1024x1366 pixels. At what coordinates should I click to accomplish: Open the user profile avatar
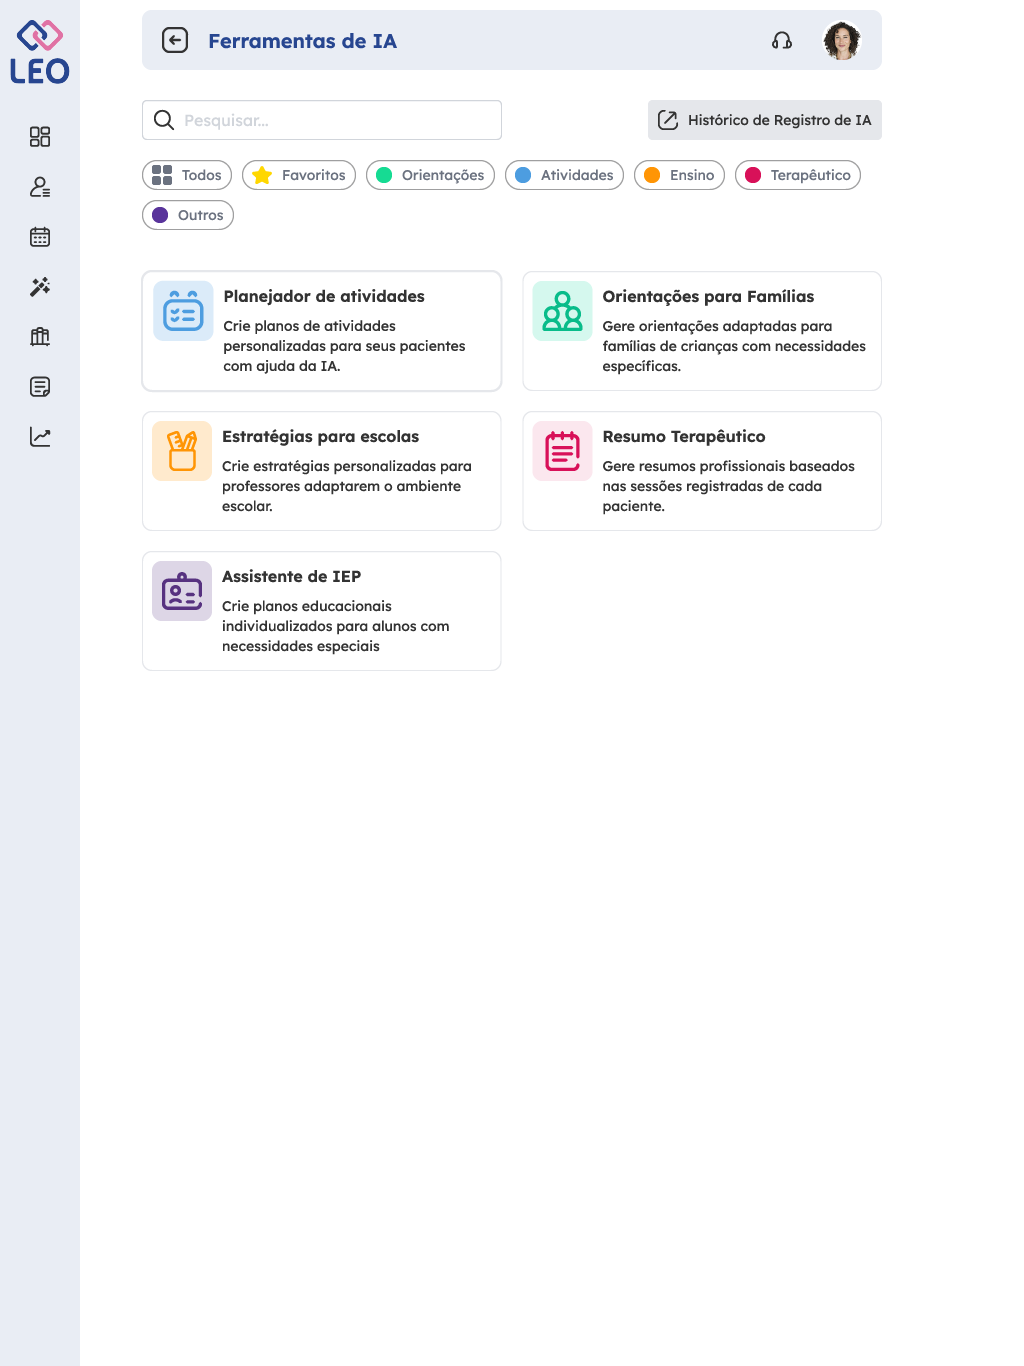click(x=841, y=41)
